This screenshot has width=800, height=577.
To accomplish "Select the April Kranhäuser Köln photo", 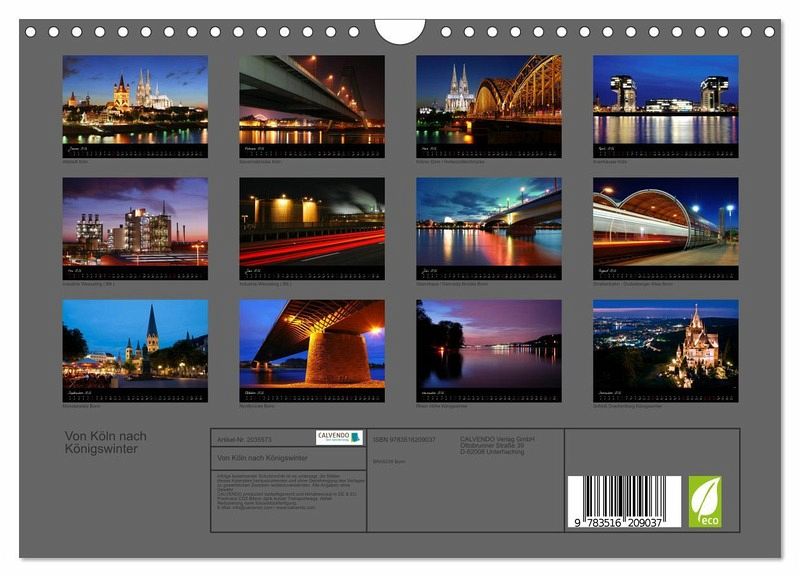I will 665,100.
